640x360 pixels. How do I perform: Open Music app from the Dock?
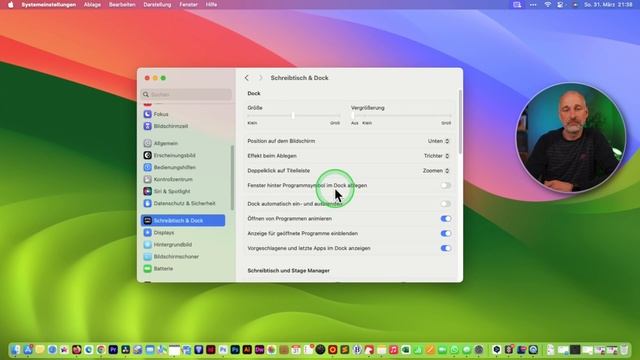click(393, 349)
